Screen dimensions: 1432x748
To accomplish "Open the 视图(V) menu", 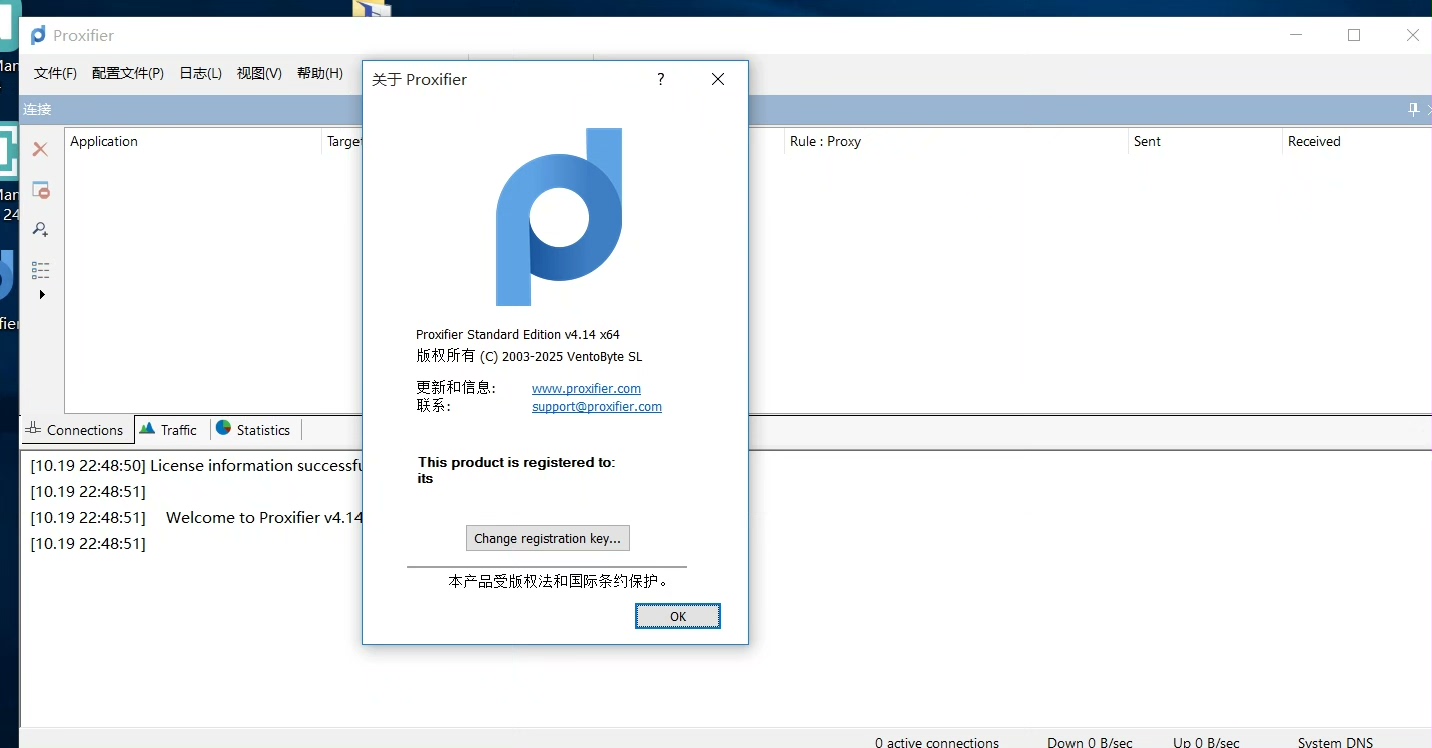I will tap(259, 73).
